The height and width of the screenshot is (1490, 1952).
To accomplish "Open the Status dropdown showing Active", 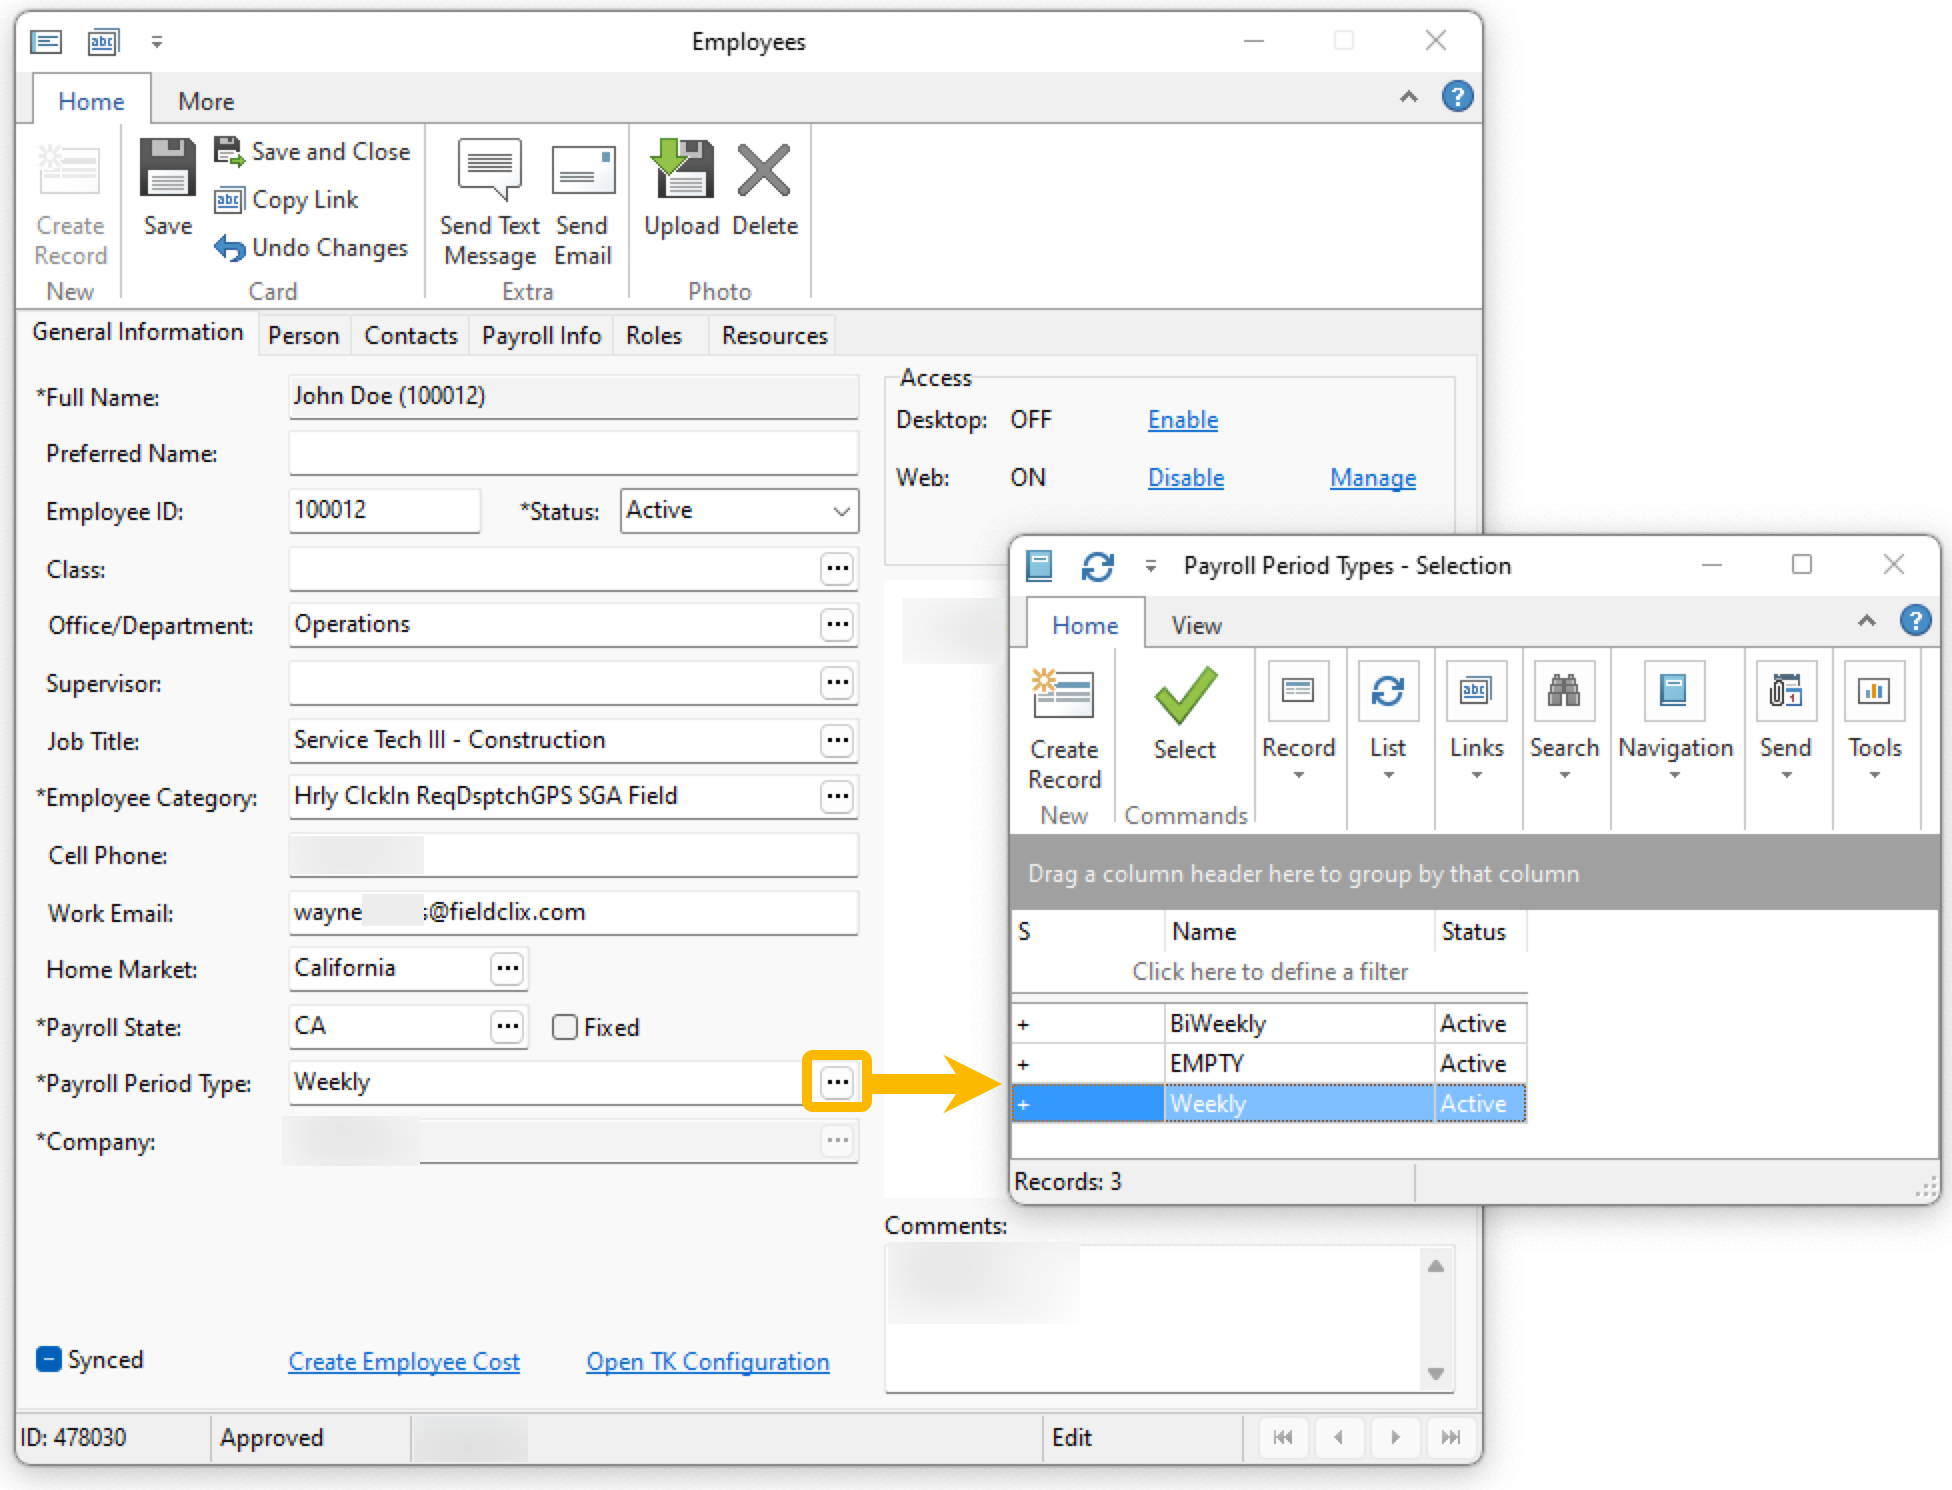I will [841, 511].
